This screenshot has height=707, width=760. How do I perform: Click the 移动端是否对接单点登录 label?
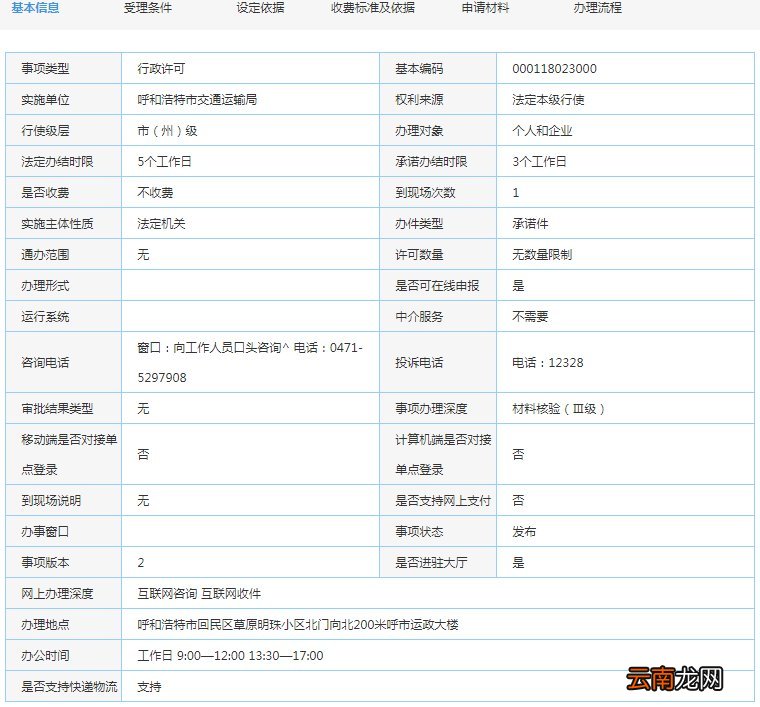click(x=69, y=455)
